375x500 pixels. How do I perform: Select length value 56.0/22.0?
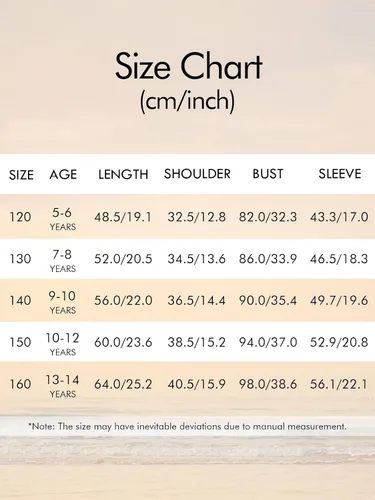(123, 301)
